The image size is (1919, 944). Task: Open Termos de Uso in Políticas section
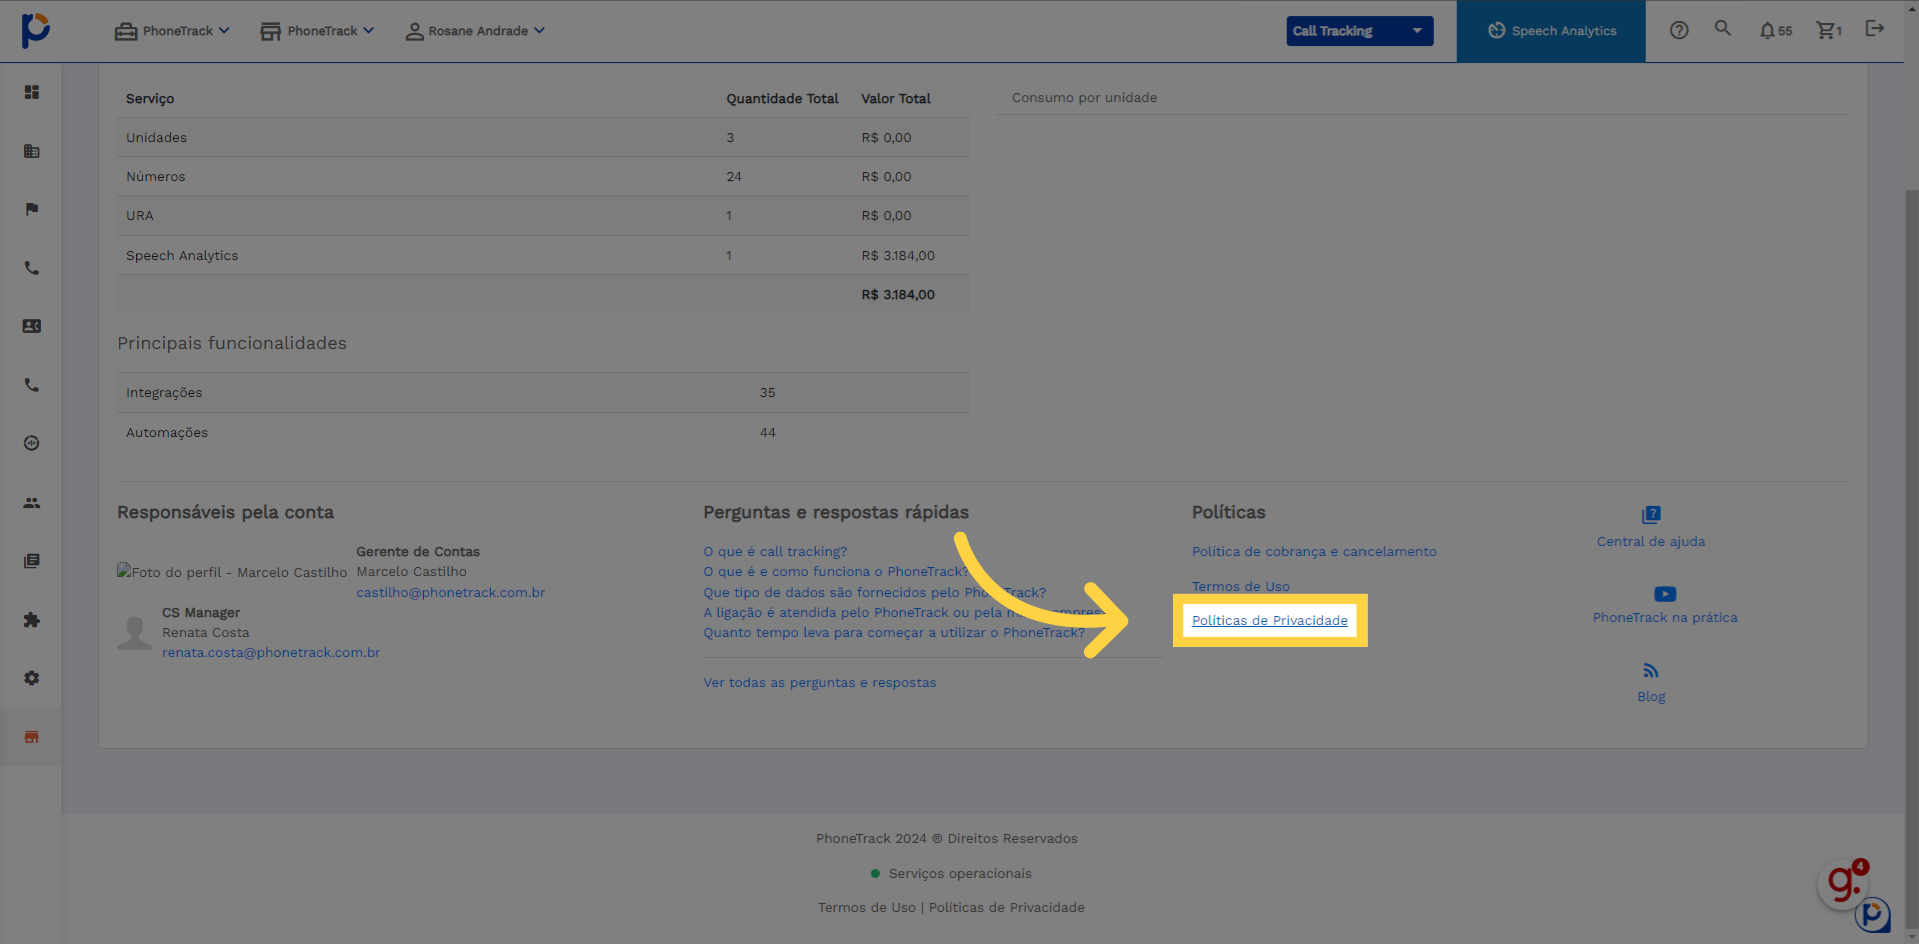pos(1240,587)
